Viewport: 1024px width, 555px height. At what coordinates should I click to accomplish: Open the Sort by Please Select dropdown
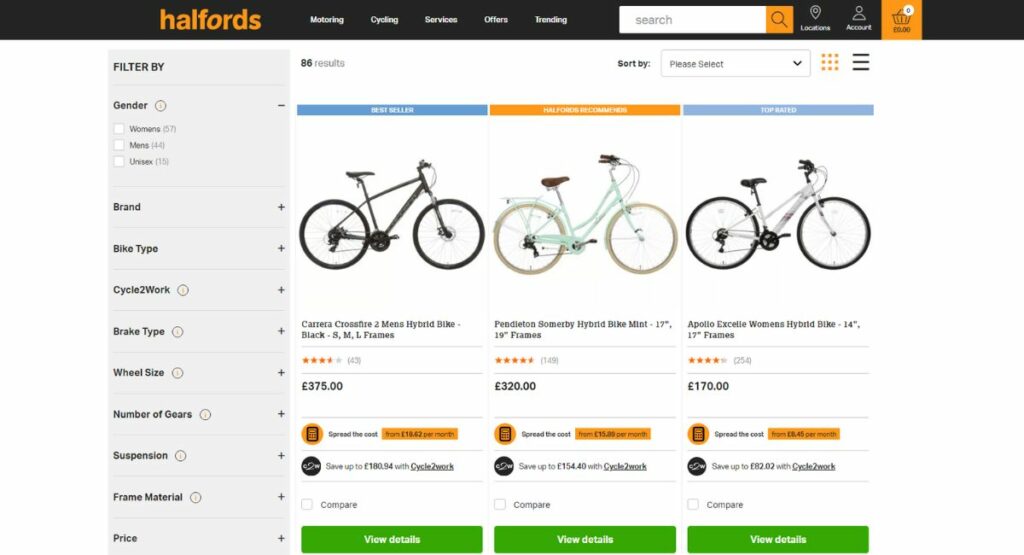pos(735,64)
